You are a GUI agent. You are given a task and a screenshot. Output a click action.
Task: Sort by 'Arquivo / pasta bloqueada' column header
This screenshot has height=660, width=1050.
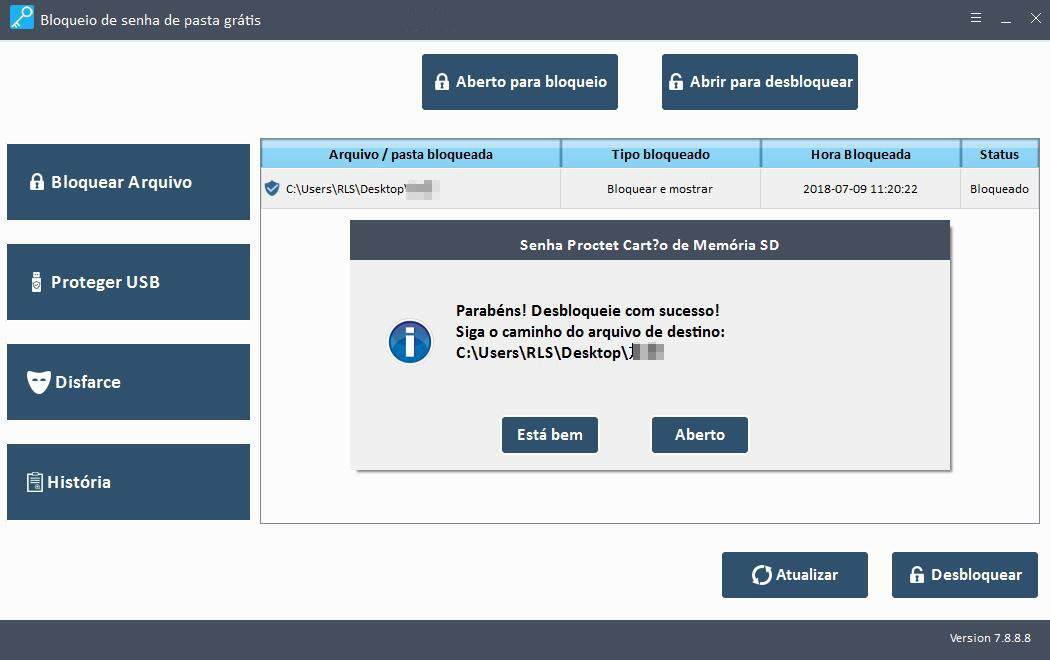tap(410, 154)
